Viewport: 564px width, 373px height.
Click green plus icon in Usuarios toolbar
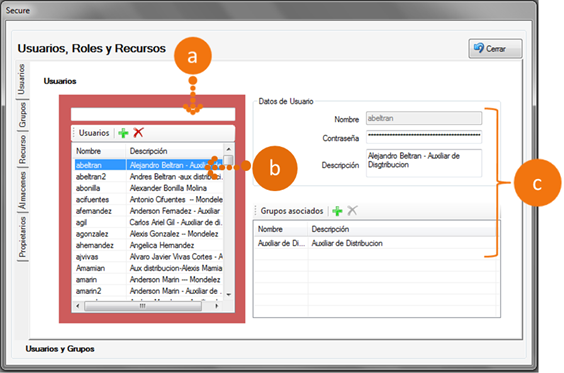(123, 133)
